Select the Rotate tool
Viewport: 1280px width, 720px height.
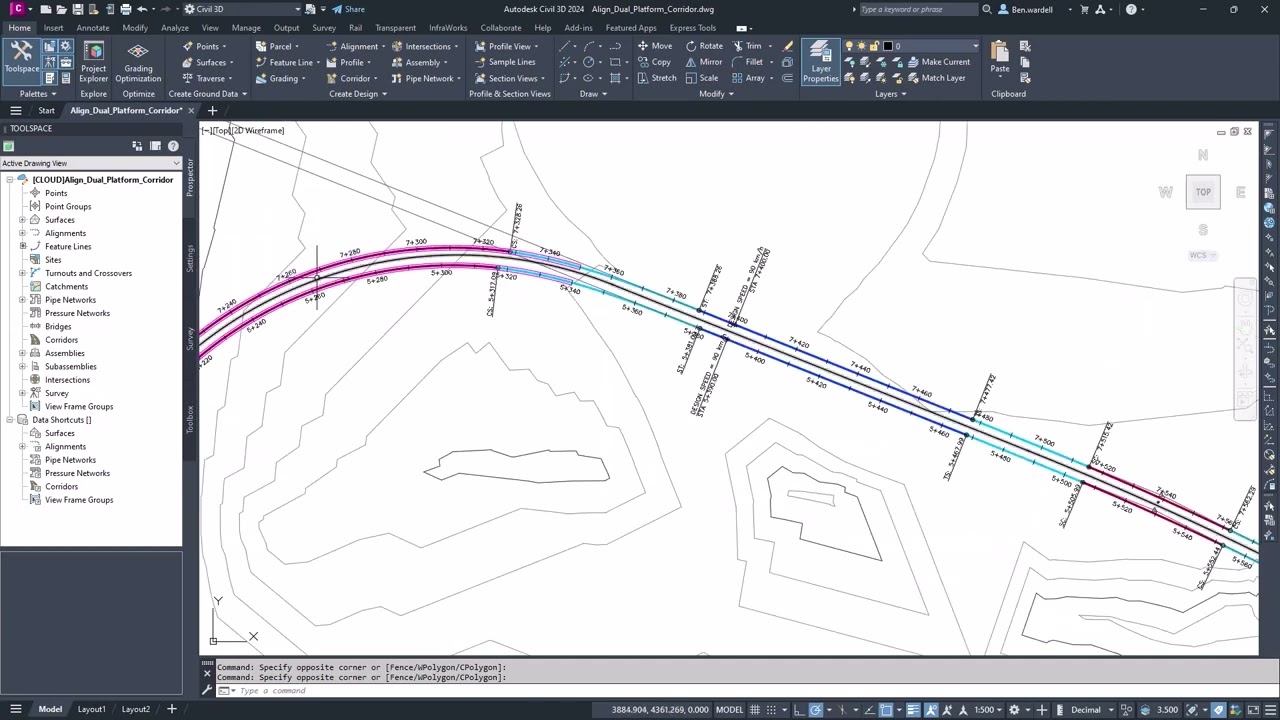tap(704, 46)
